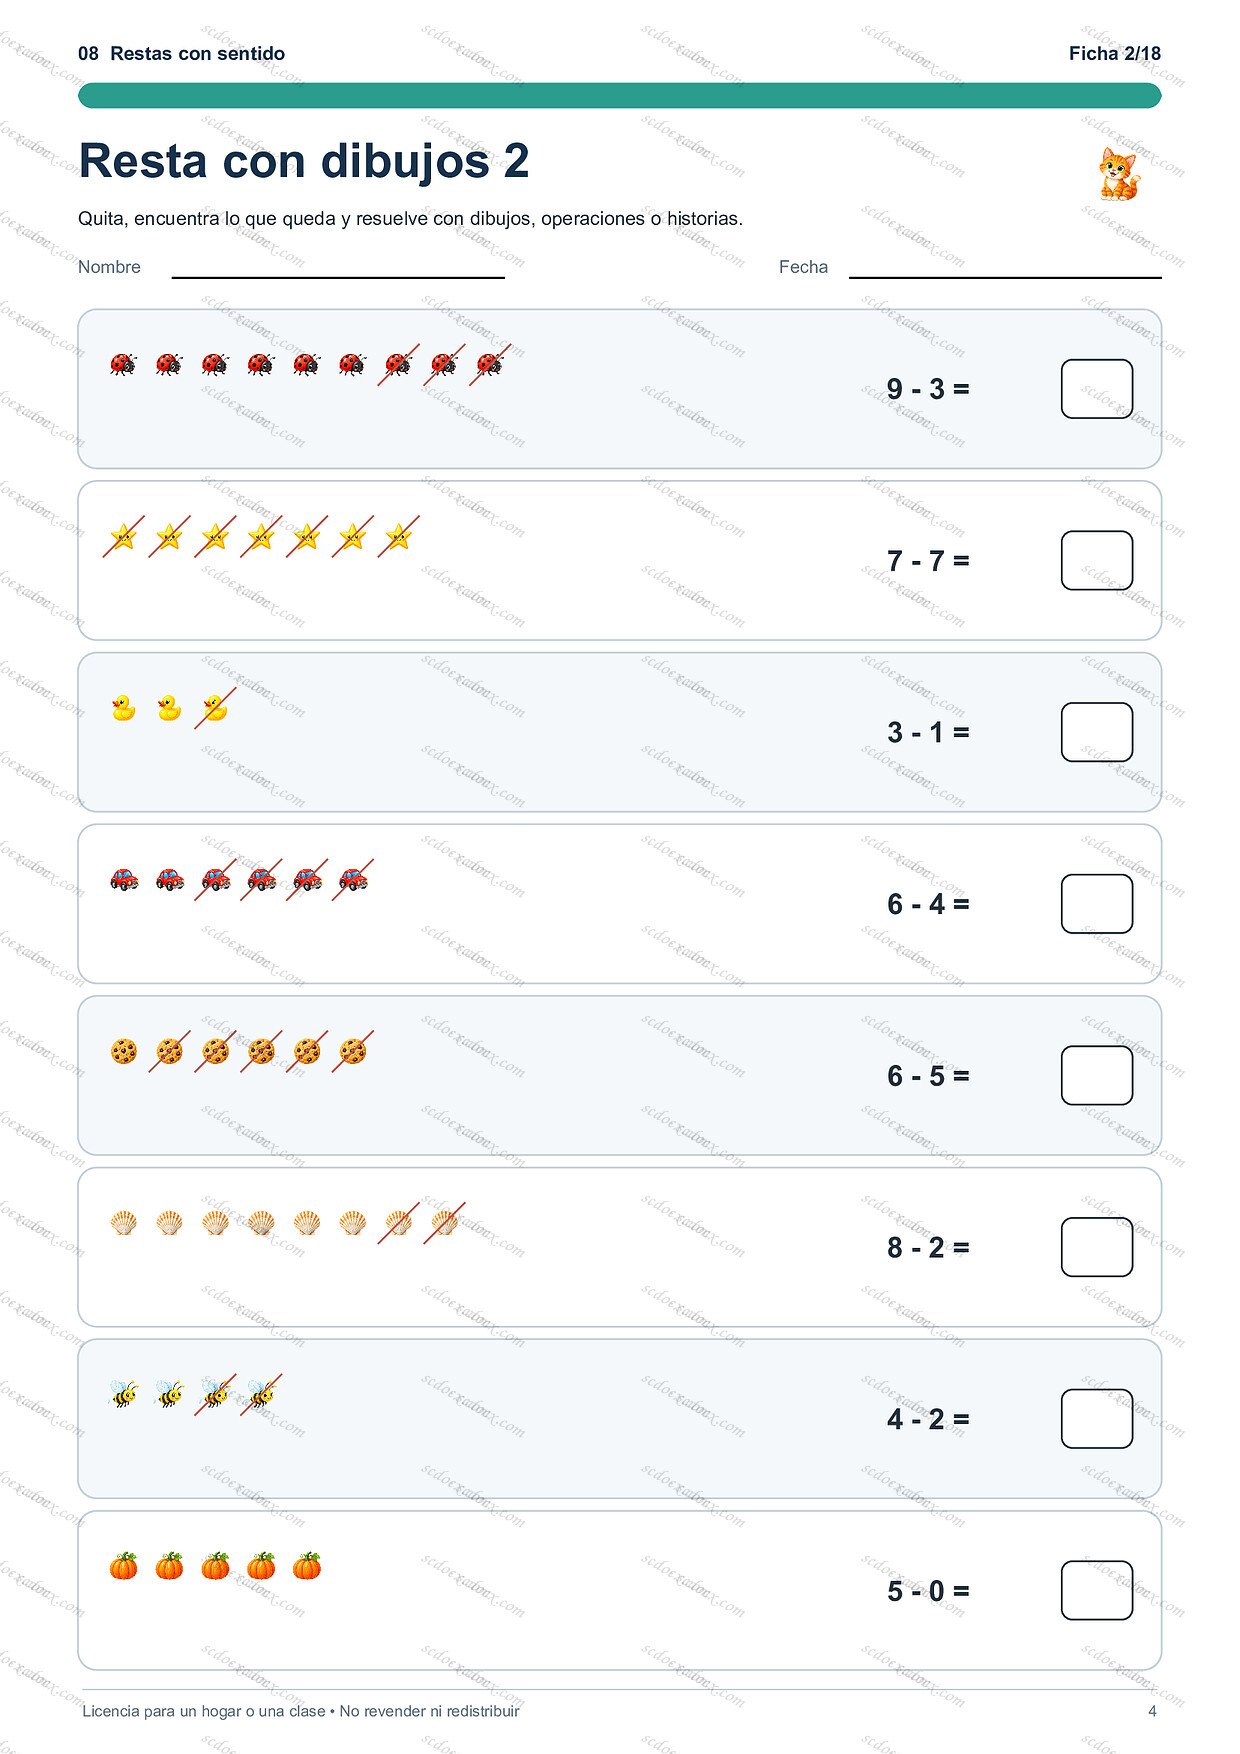The image size is (1240, 1754).
Task: Click the first red car
Action: point(123,880)
